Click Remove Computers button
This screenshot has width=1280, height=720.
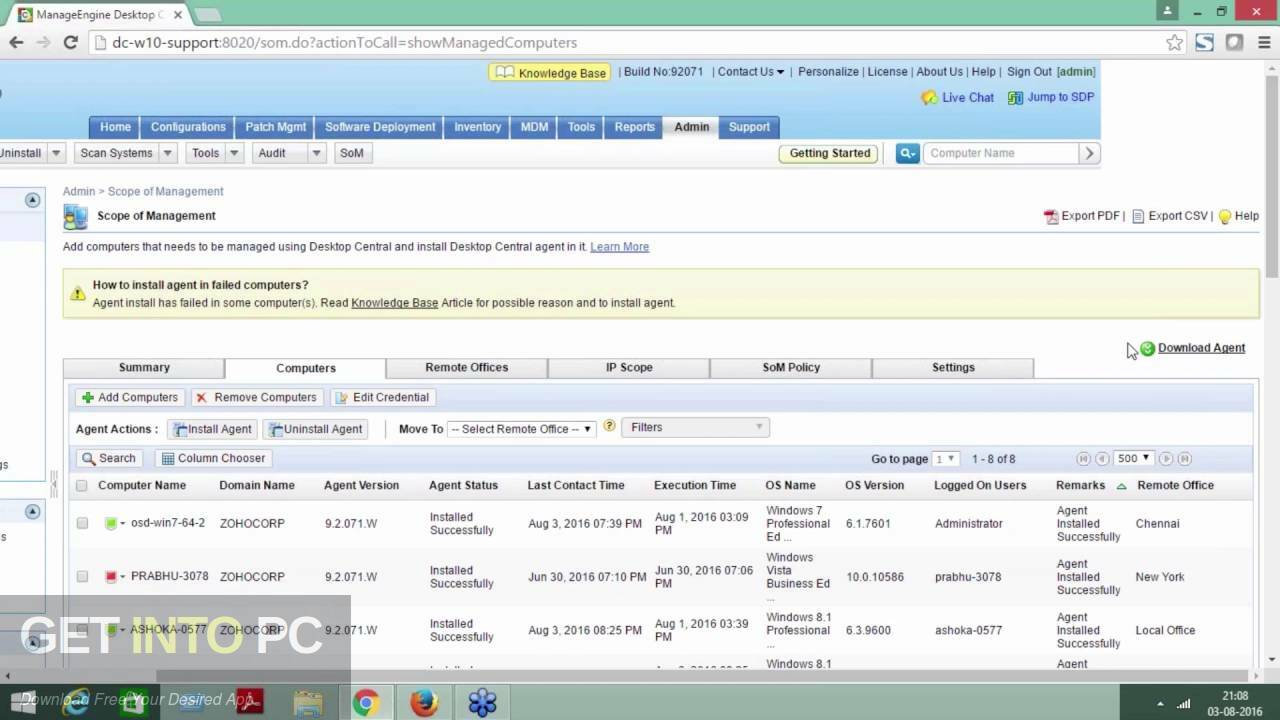coord(257,397)
